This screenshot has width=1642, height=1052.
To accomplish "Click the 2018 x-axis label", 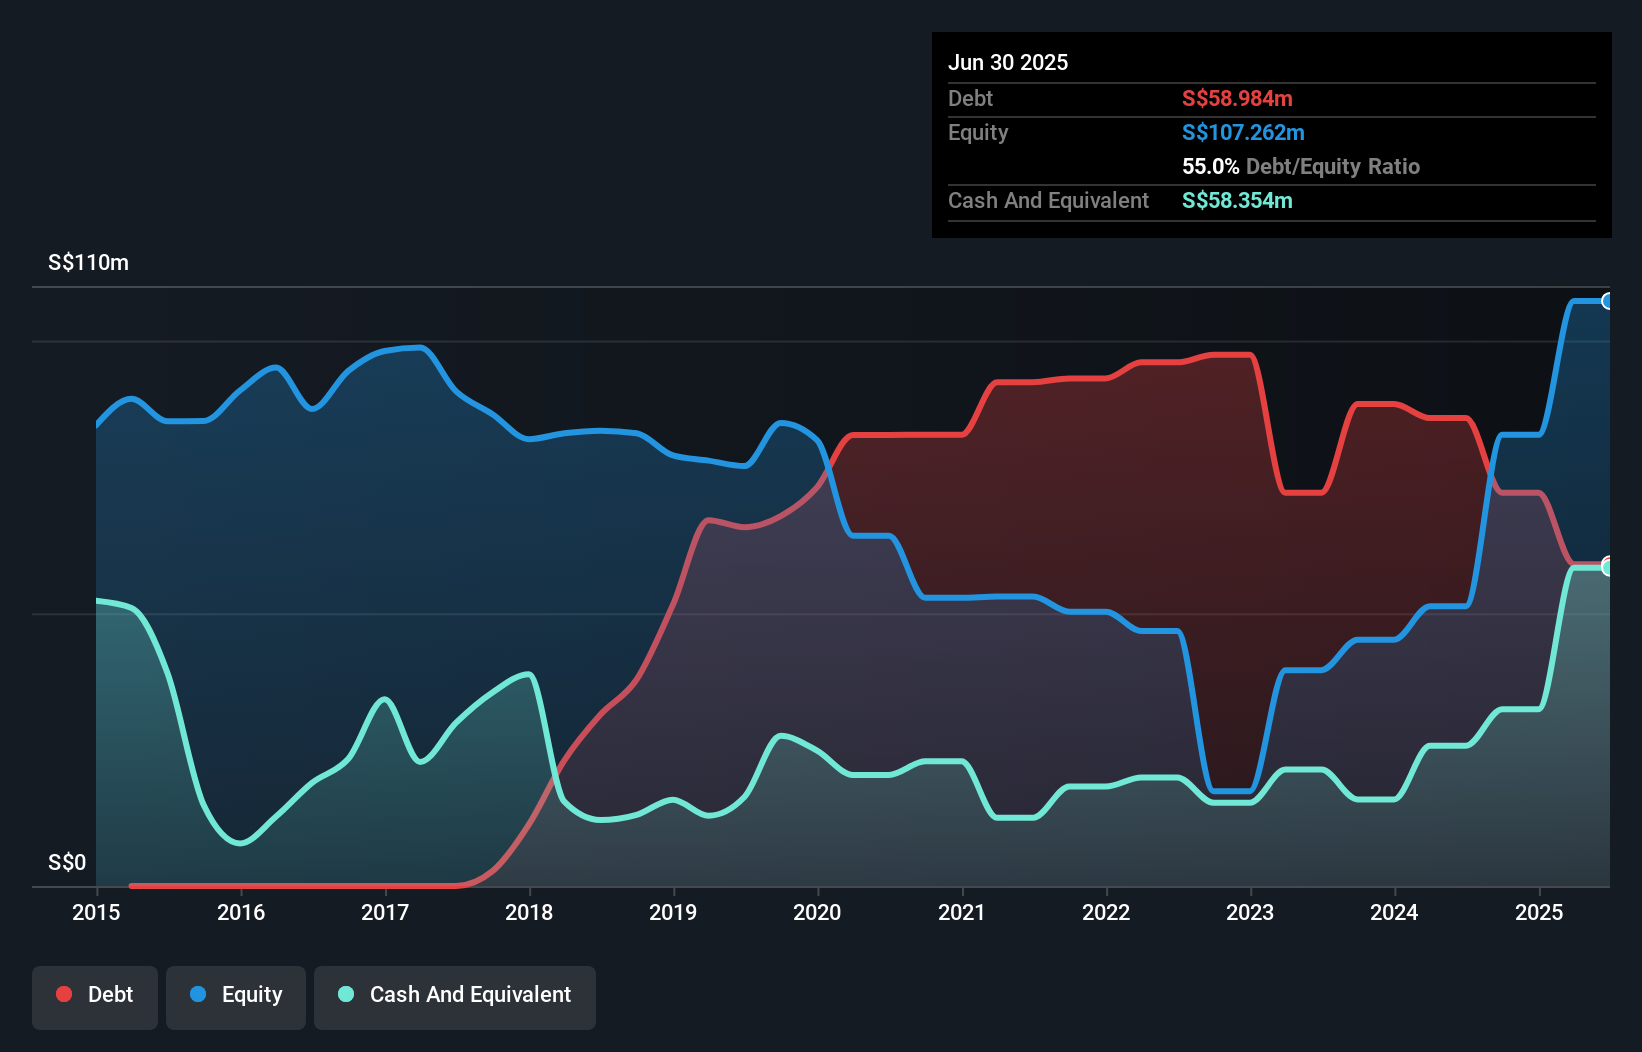I will (529, 912).
